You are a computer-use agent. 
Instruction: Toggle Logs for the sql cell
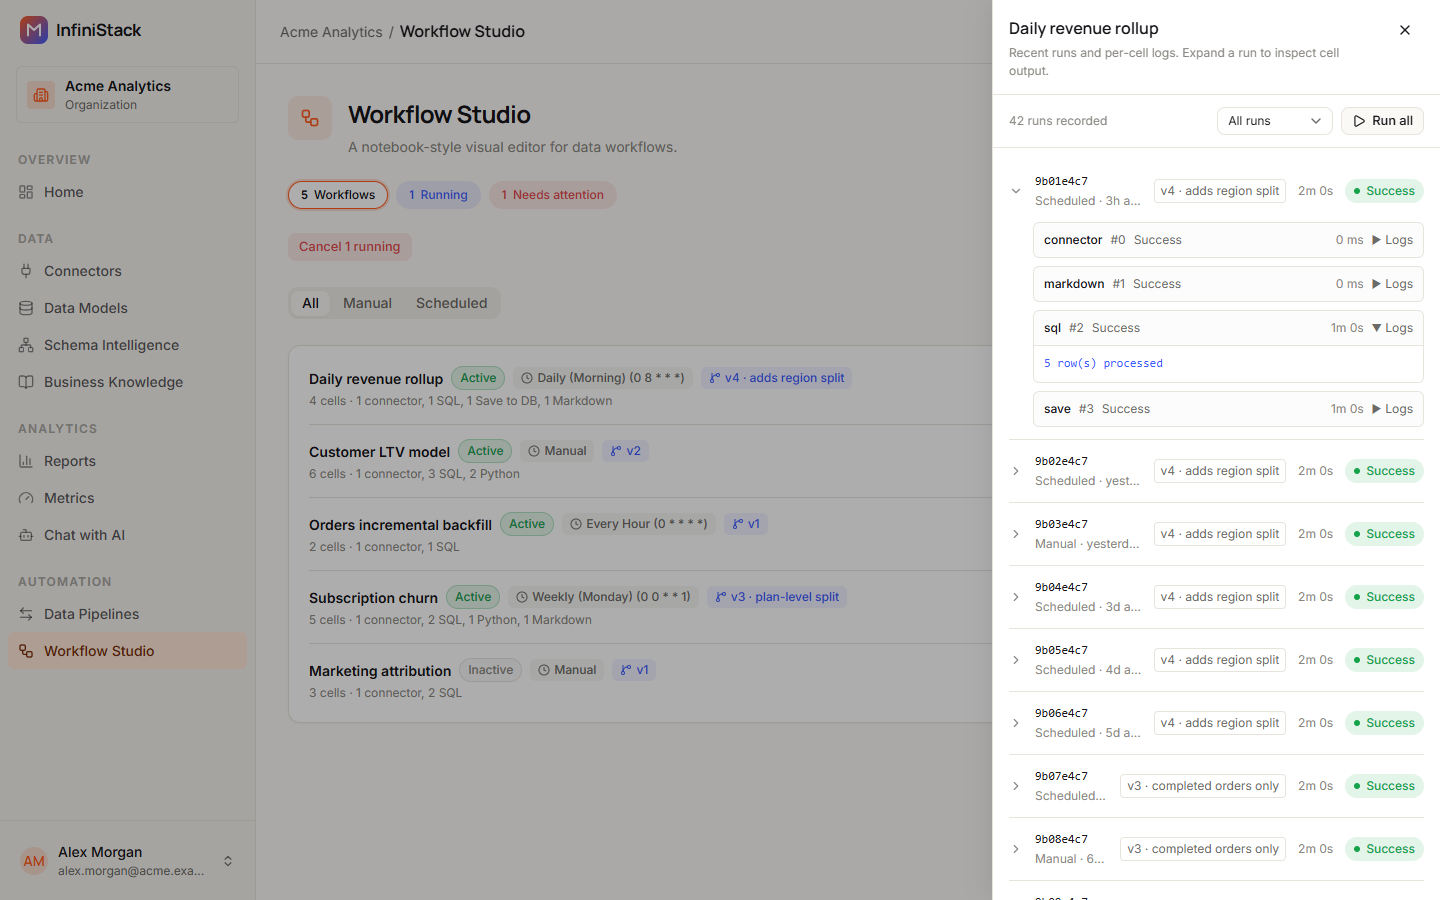(1392, 328)
